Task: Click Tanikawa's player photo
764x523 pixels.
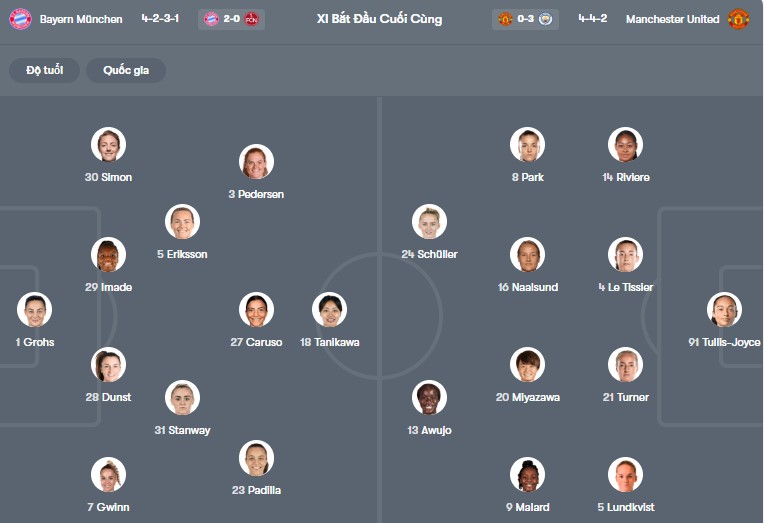Action: [x=329, y=310]
